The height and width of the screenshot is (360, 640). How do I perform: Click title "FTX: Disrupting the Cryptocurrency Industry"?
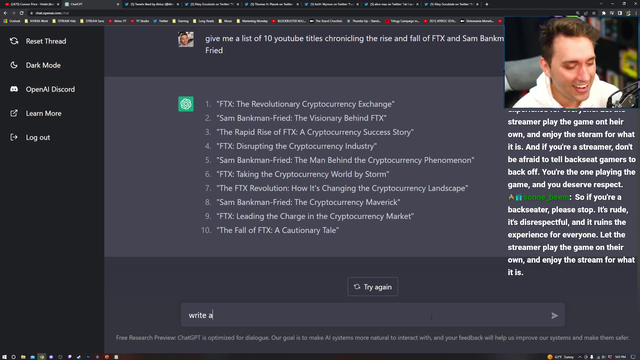pyautogui.click(x=296, y=146)
